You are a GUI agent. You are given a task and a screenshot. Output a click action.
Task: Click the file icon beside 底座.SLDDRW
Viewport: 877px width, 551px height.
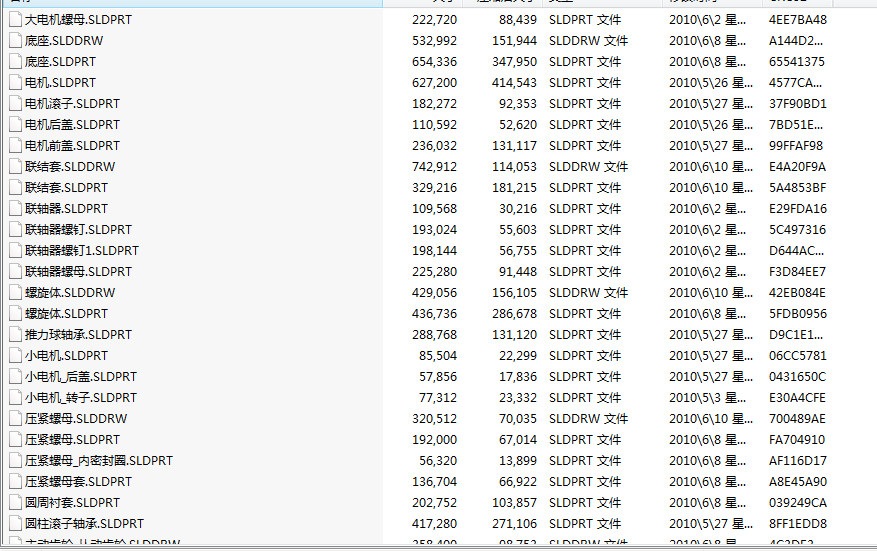16,41
